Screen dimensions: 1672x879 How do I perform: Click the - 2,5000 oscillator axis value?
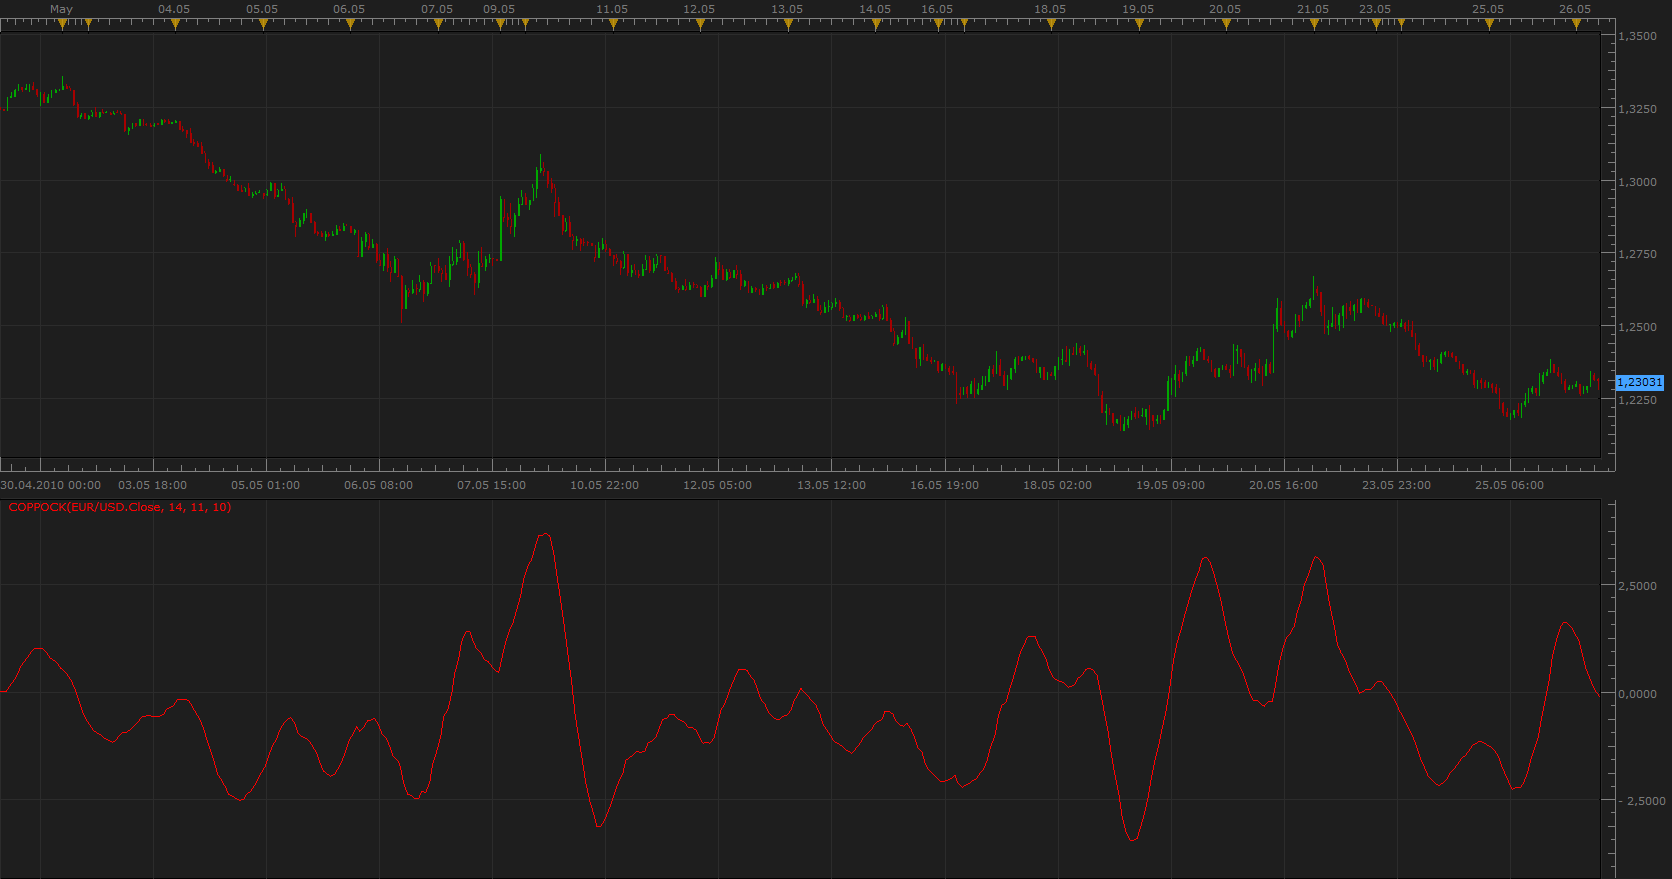[x=1641, y=801]
